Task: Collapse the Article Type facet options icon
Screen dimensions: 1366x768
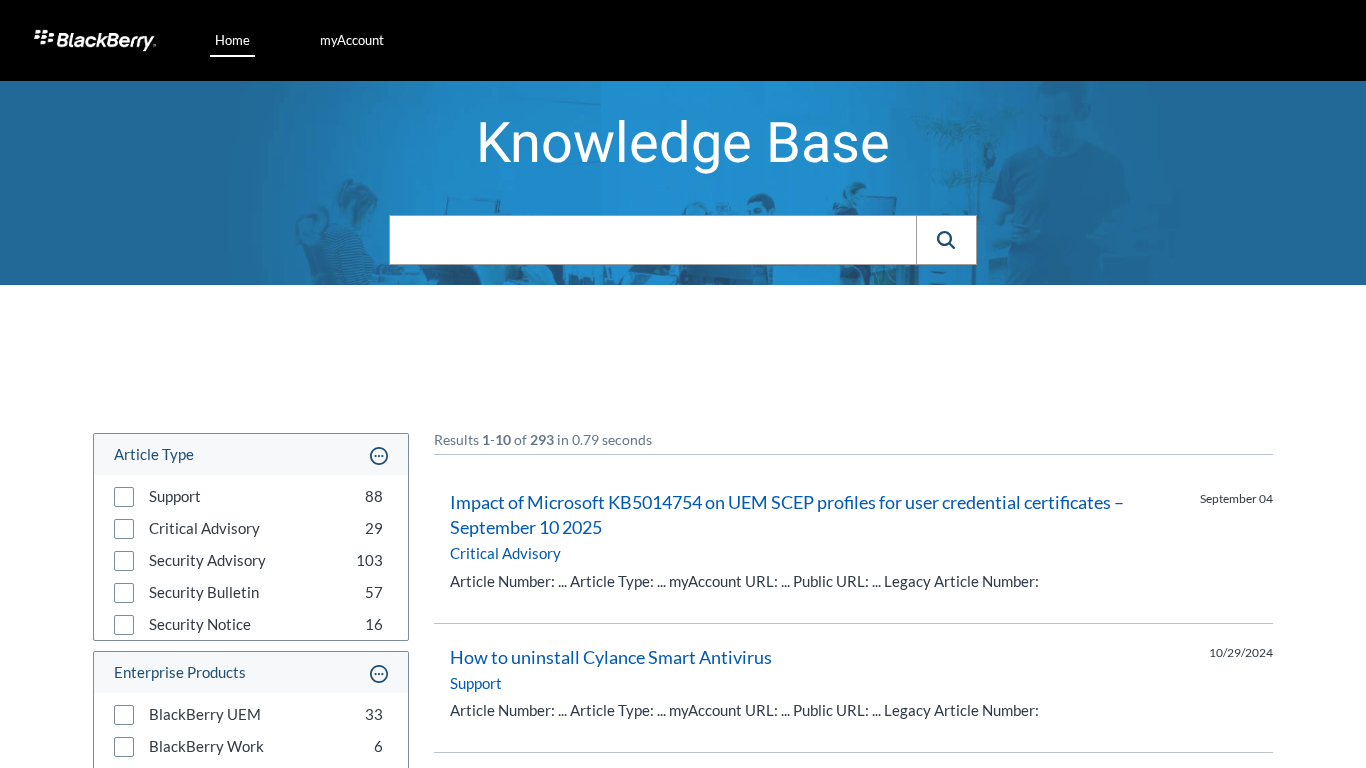Action: [x=379, y=456]
